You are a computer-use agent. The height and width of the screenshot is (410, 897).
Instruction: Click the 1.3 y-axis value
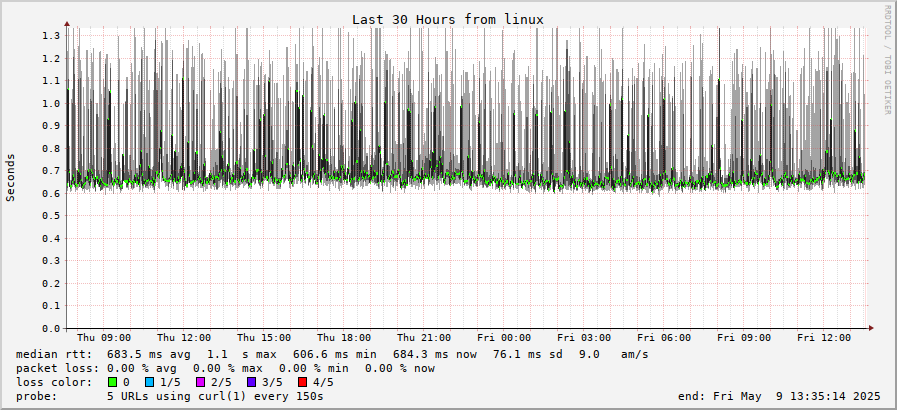[51, 35]
